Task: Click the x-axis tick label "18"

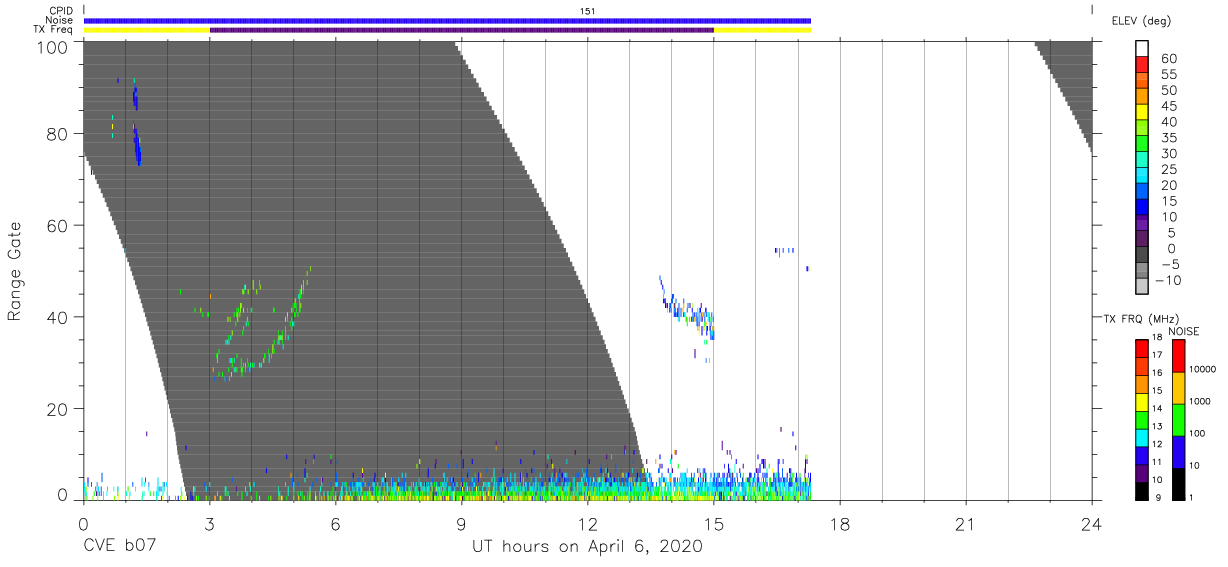Action: pyautogui.click(x=840, y=522)
